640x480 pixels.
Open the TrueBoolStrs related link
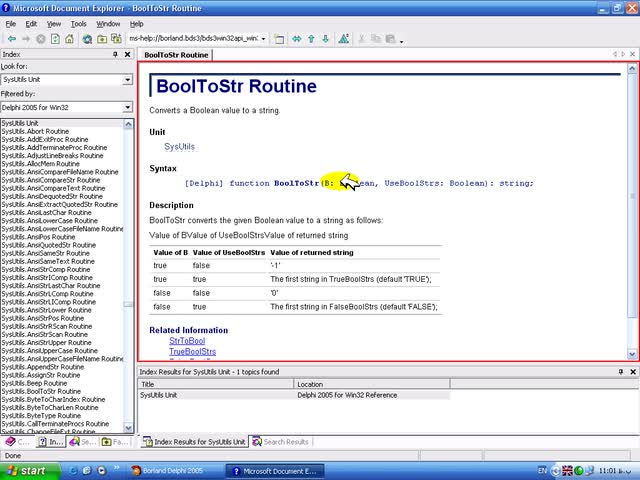[x=192, y=351]
